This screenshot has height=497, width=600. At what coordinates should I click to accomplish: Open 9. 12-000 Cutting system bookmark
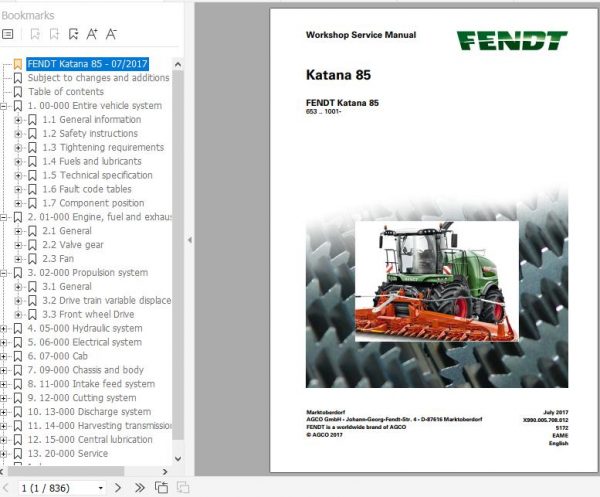tap(82, 398)
